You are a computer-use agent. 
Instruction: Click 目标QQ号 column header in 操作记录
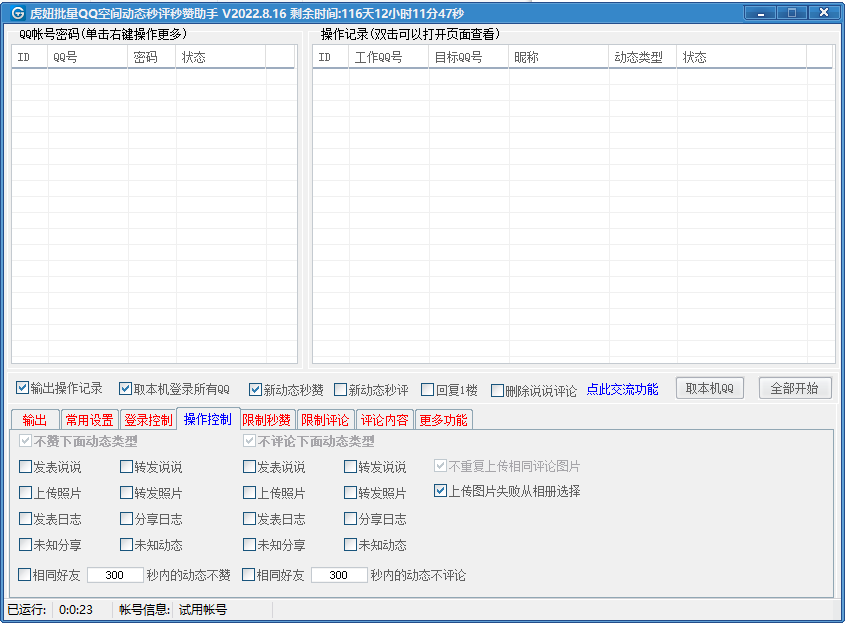tap(468, 57)
